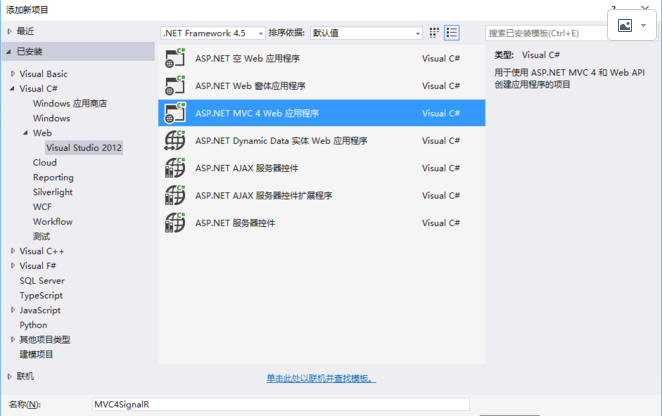Click the ASP.NET MVC 4 Web template icon

point(175,113)
